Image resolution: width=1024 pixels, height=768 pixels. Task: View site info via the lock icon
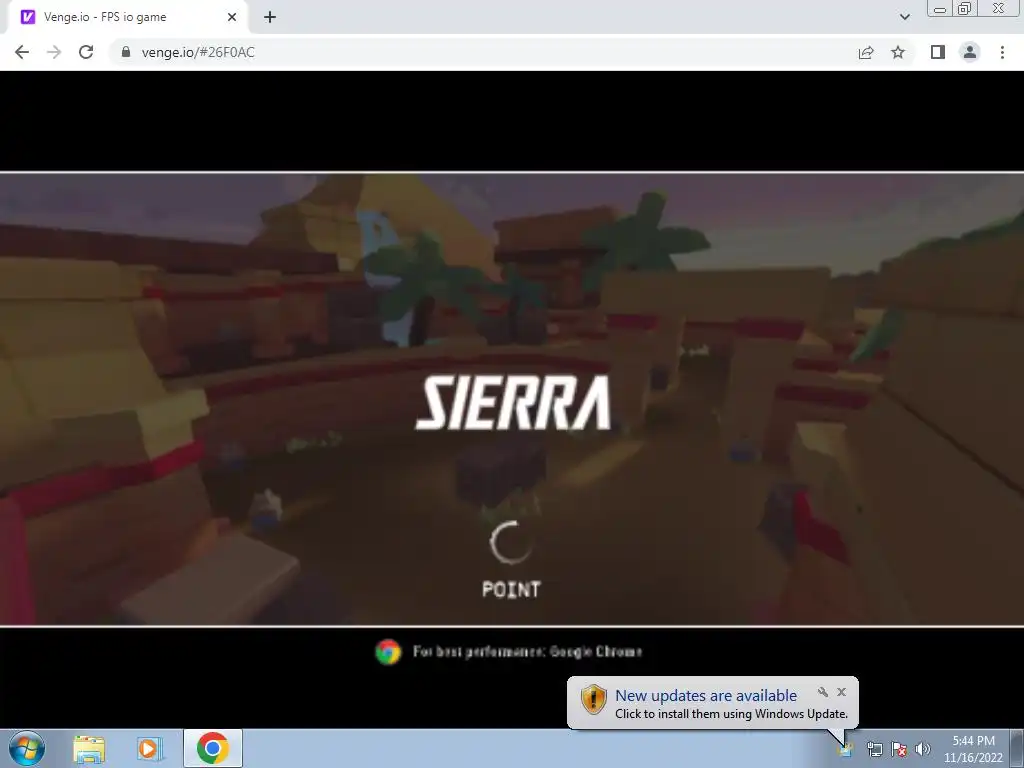[x=126, y=52]
